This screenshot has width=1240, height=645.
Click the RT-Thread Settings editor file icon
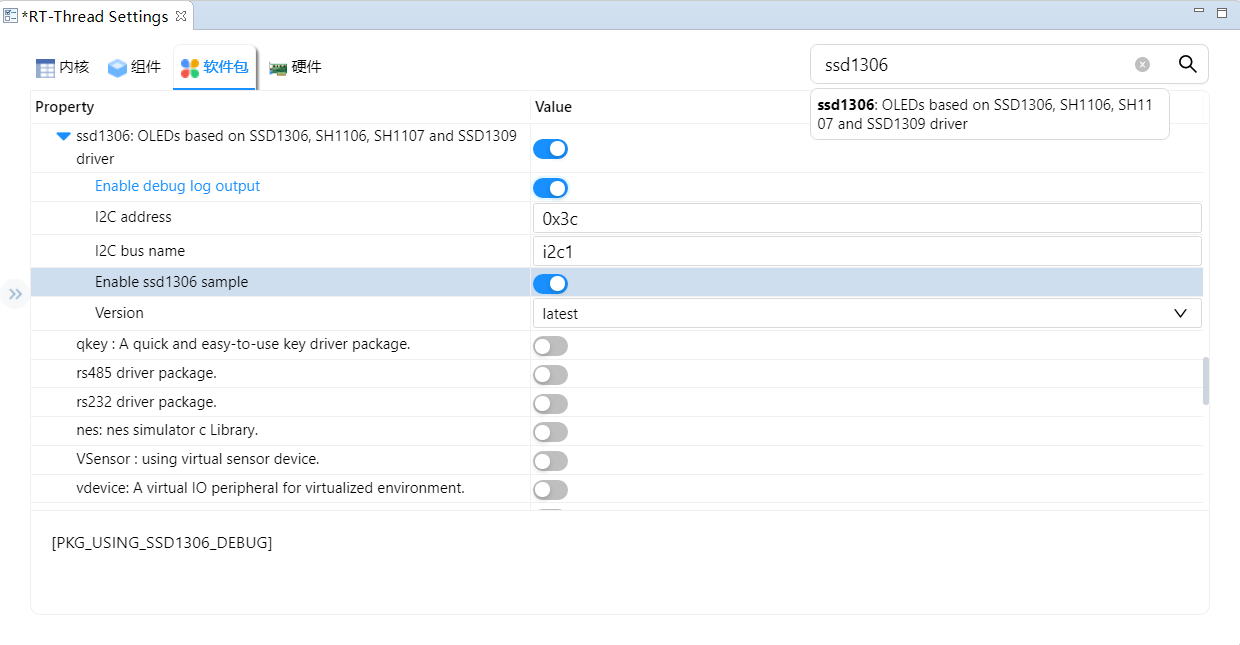[10, 16]
